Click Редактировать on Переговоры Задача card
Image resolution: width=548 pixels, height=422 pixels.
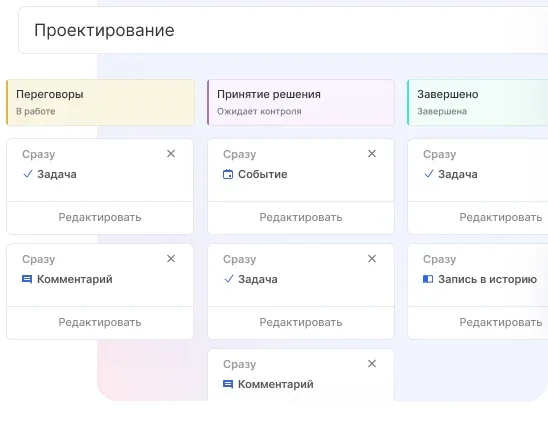(100, 217)
